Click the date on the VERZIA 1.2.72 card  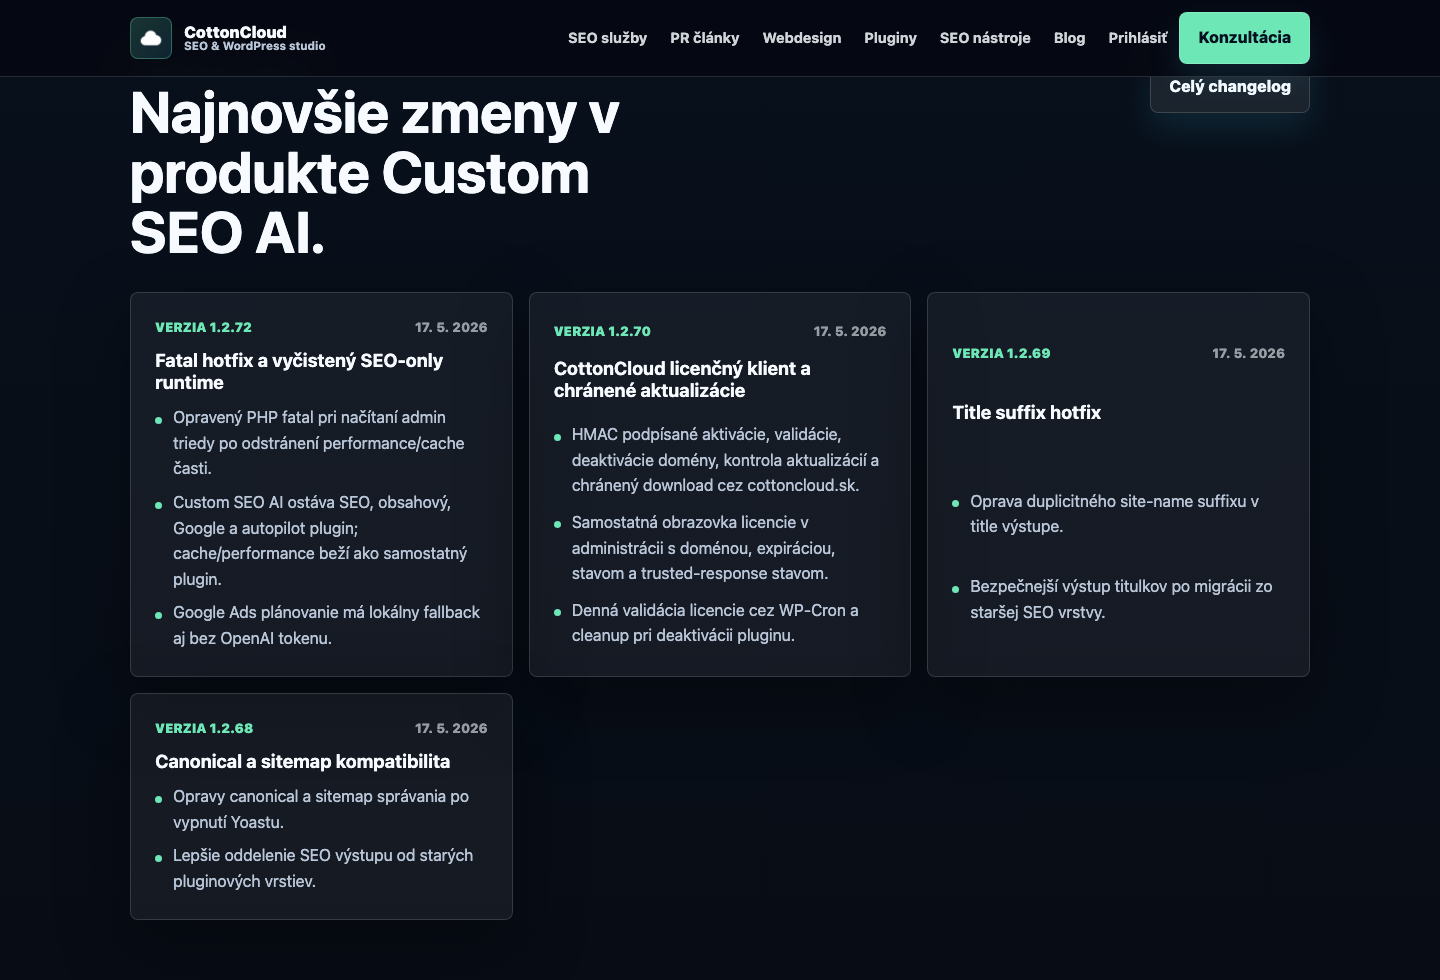(451, 327)
